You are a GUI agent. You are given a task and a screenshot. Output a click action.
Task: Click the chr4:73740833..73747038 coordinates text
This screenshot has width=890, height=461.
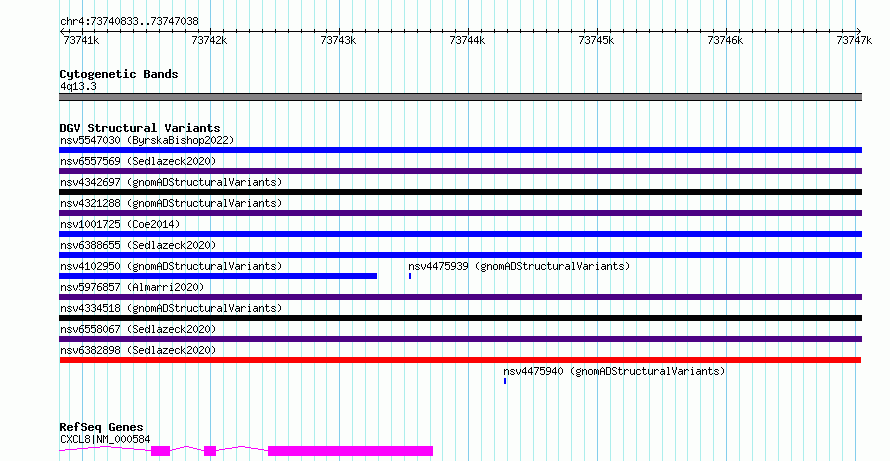(x=129, y=21)
